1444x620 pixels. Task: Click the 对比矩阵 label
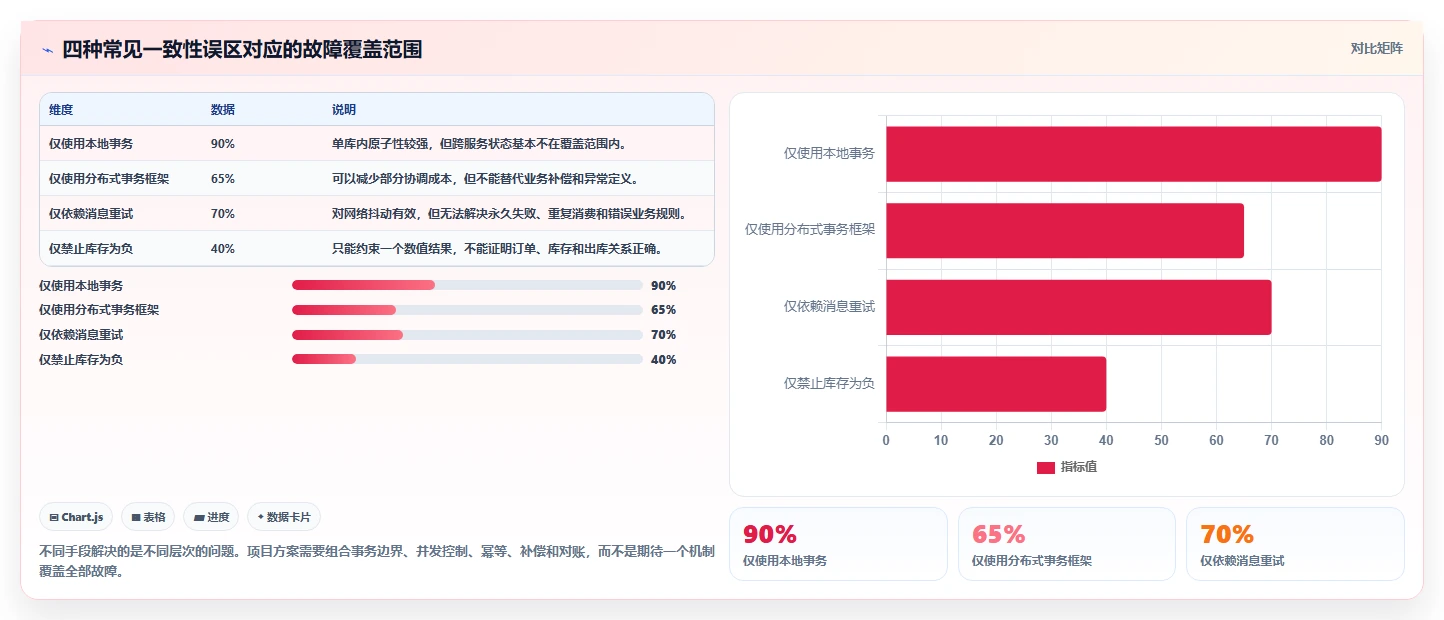[1376, 48]
